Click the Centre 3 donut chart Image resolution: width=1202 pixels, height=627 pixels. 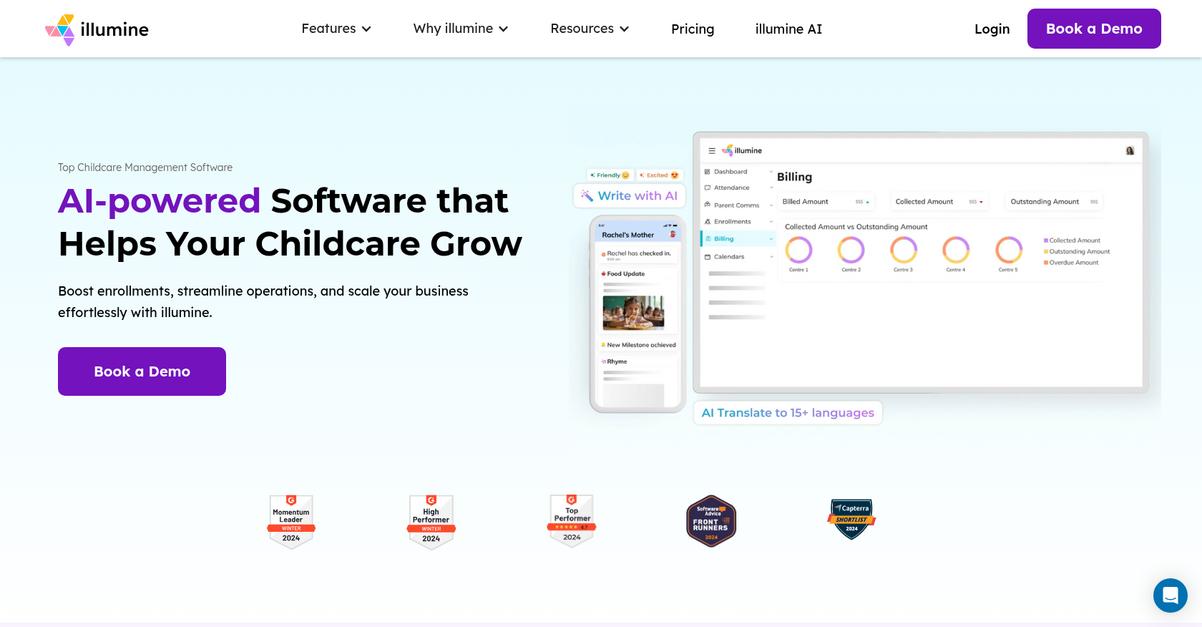click(x=903, y=250)
